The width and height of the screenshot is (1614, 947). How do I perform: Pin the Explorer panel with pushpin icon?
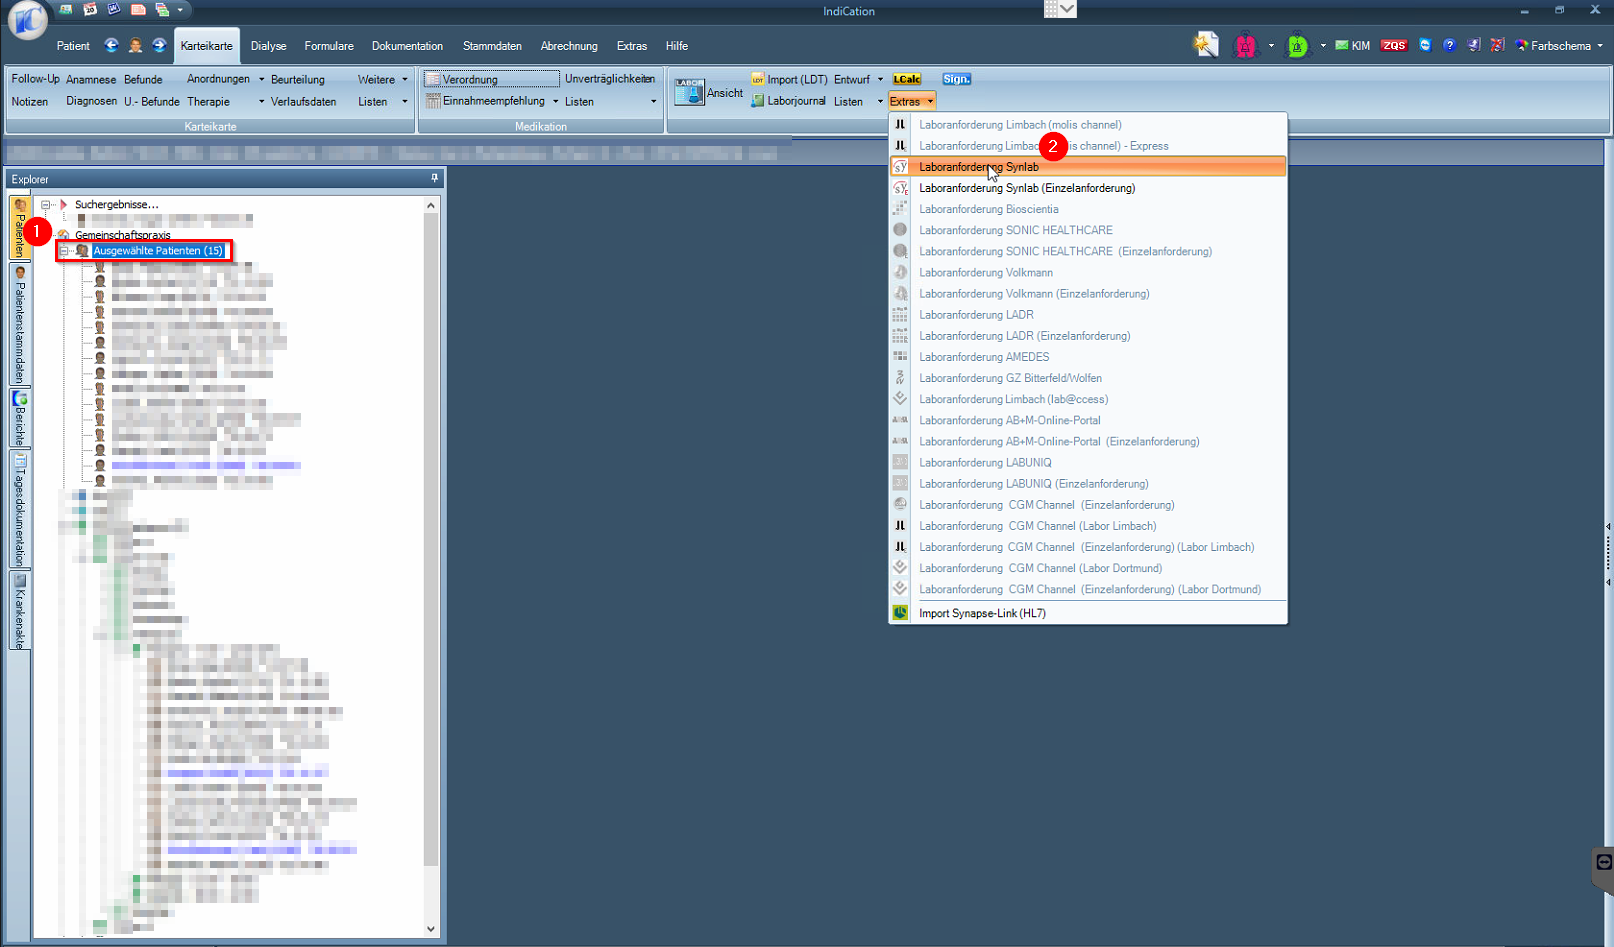tap(434, 178)
